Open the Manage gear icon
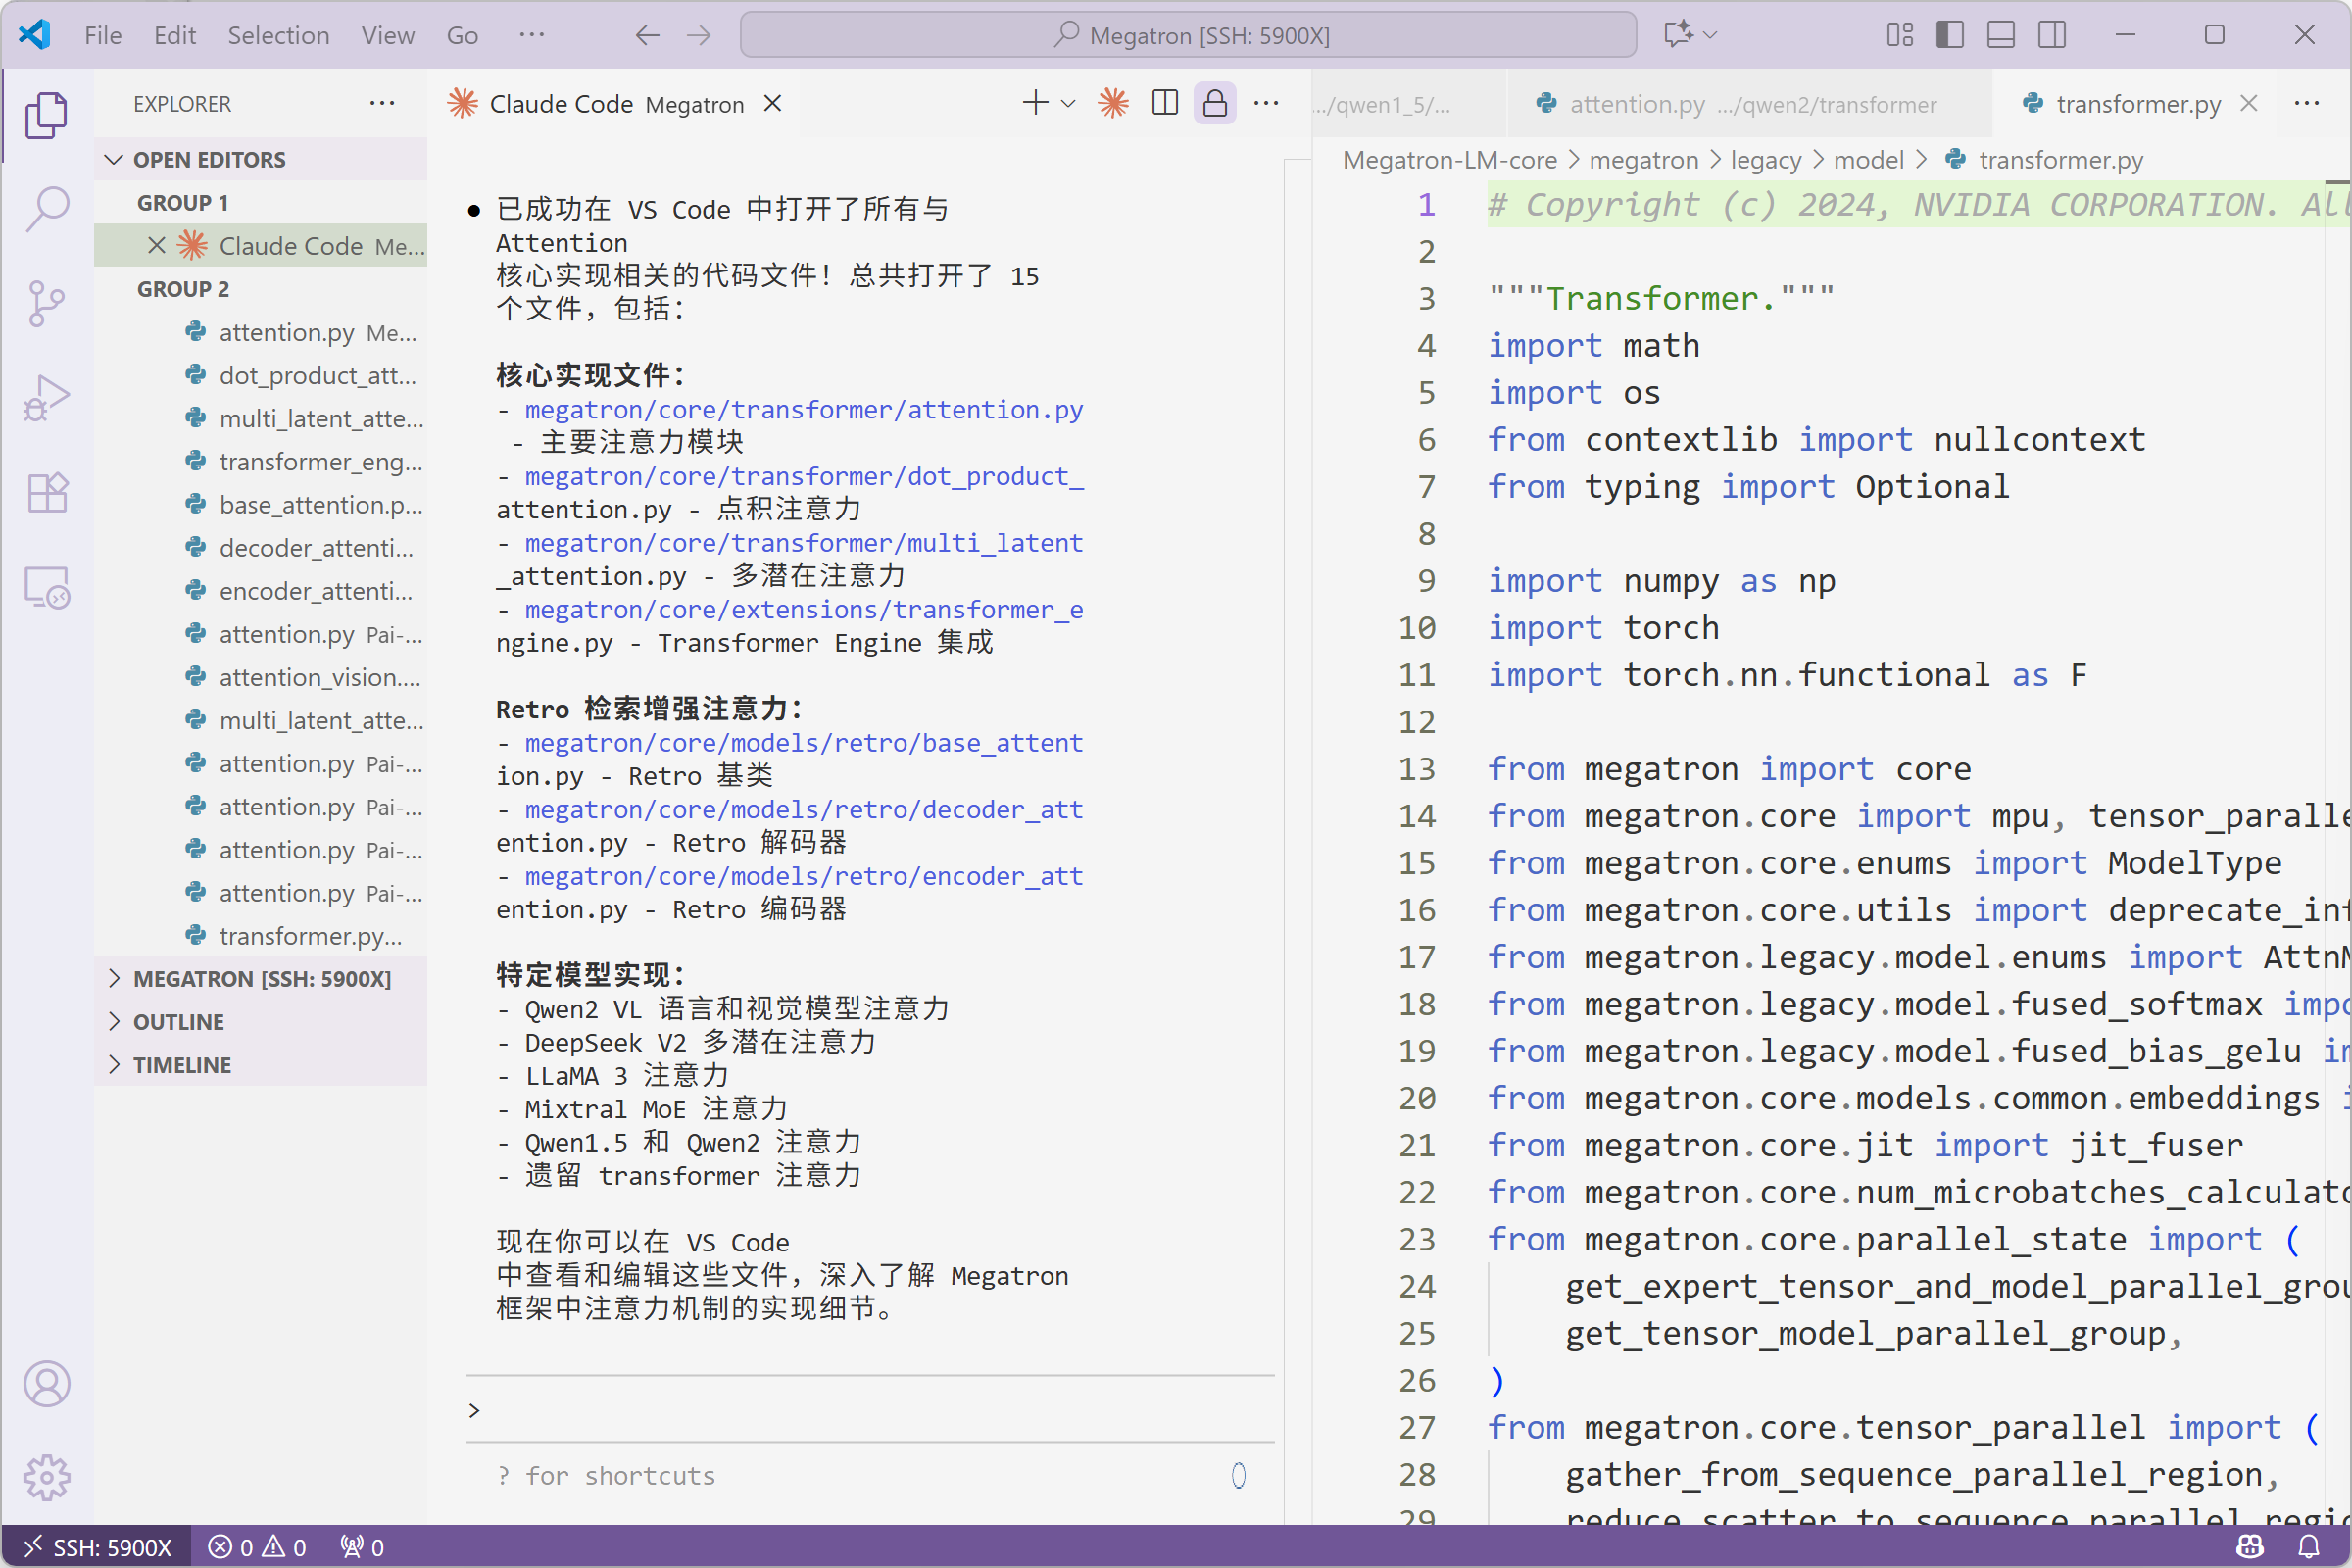2352x1568 pixels. coord(46,1477)
